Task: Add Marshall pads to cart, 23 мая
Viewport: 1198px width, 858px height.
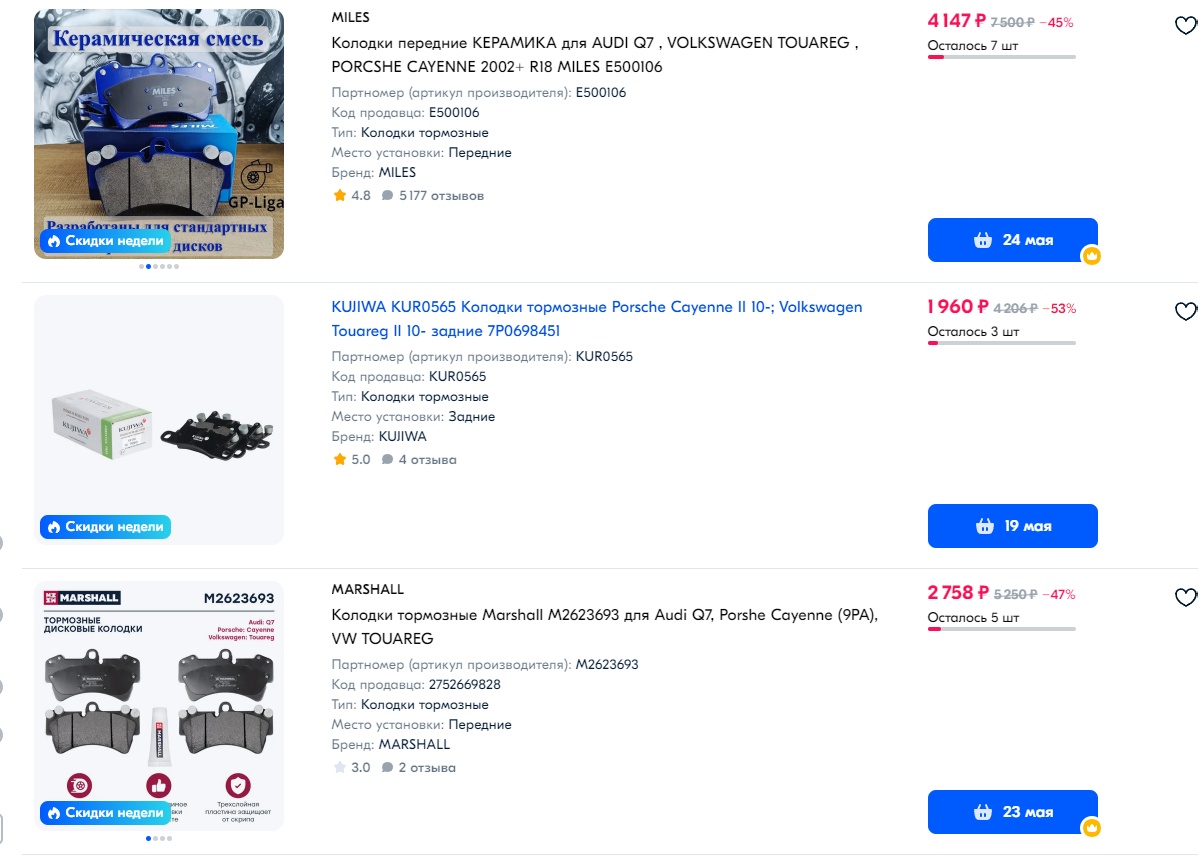Action: tap(1012, 811)
